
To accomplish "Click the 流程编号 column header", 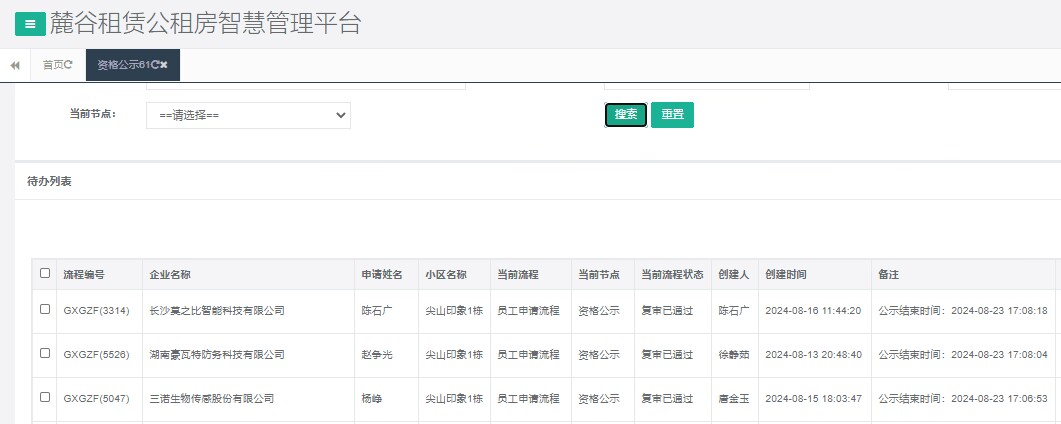I will (x=84, y=274).
